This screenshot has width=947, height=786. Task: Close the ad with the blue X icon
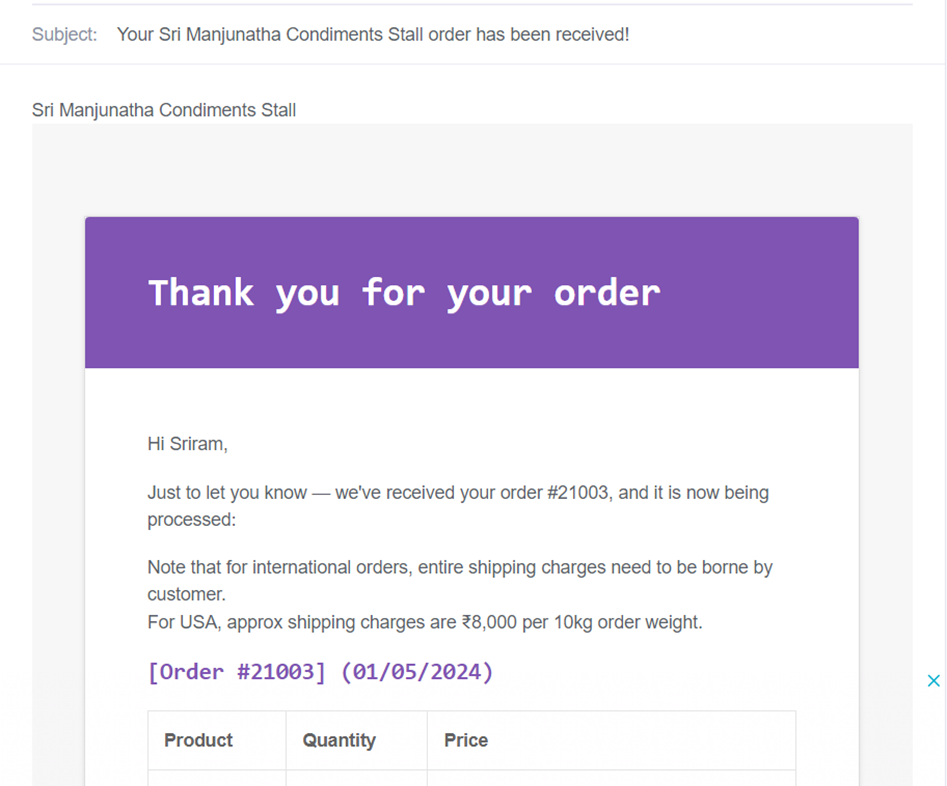click(x=933, y=681)
